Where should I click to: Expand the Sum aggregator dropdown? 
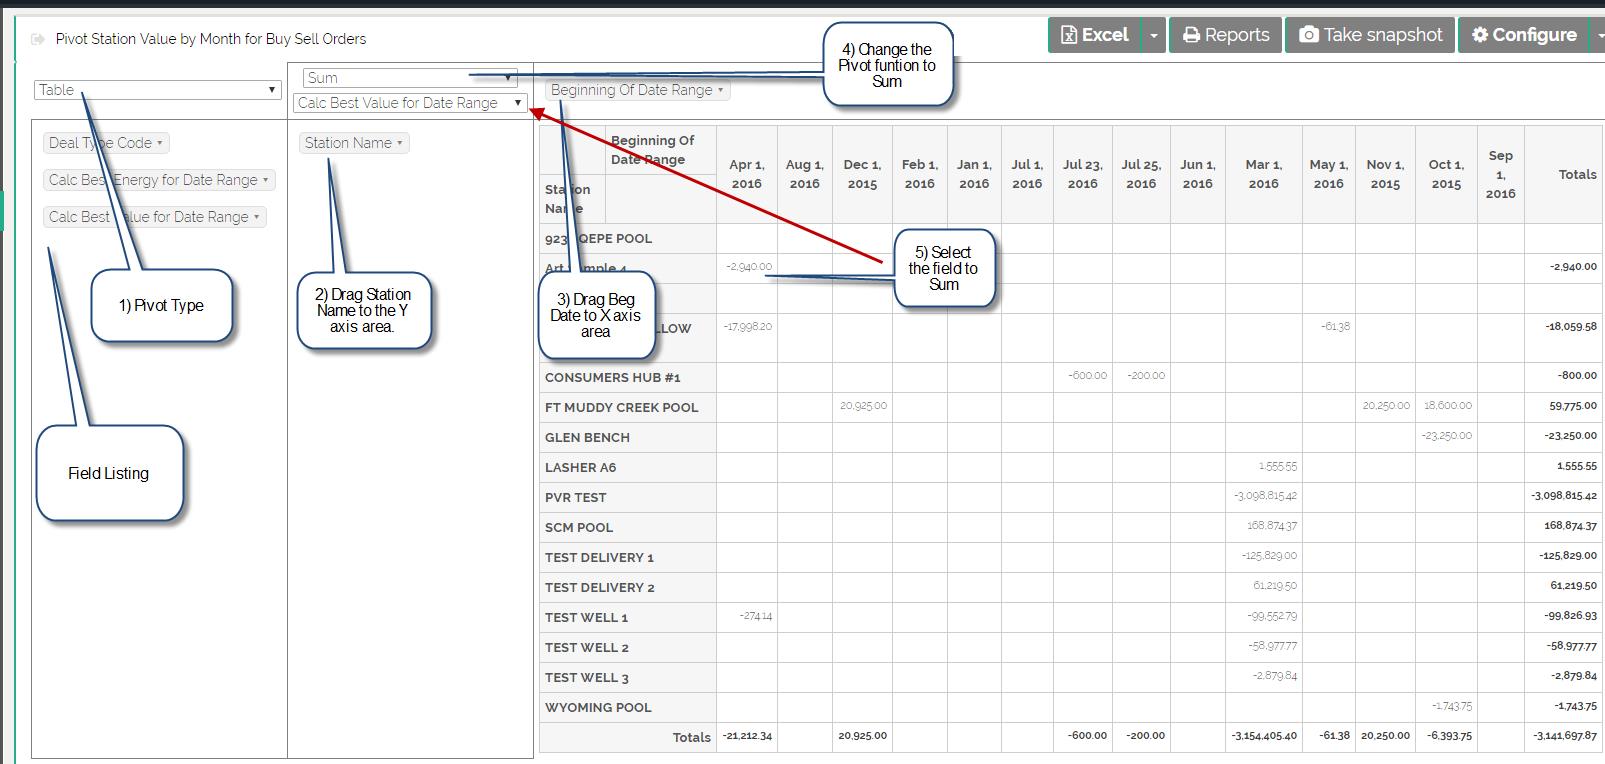coord(409,78)
